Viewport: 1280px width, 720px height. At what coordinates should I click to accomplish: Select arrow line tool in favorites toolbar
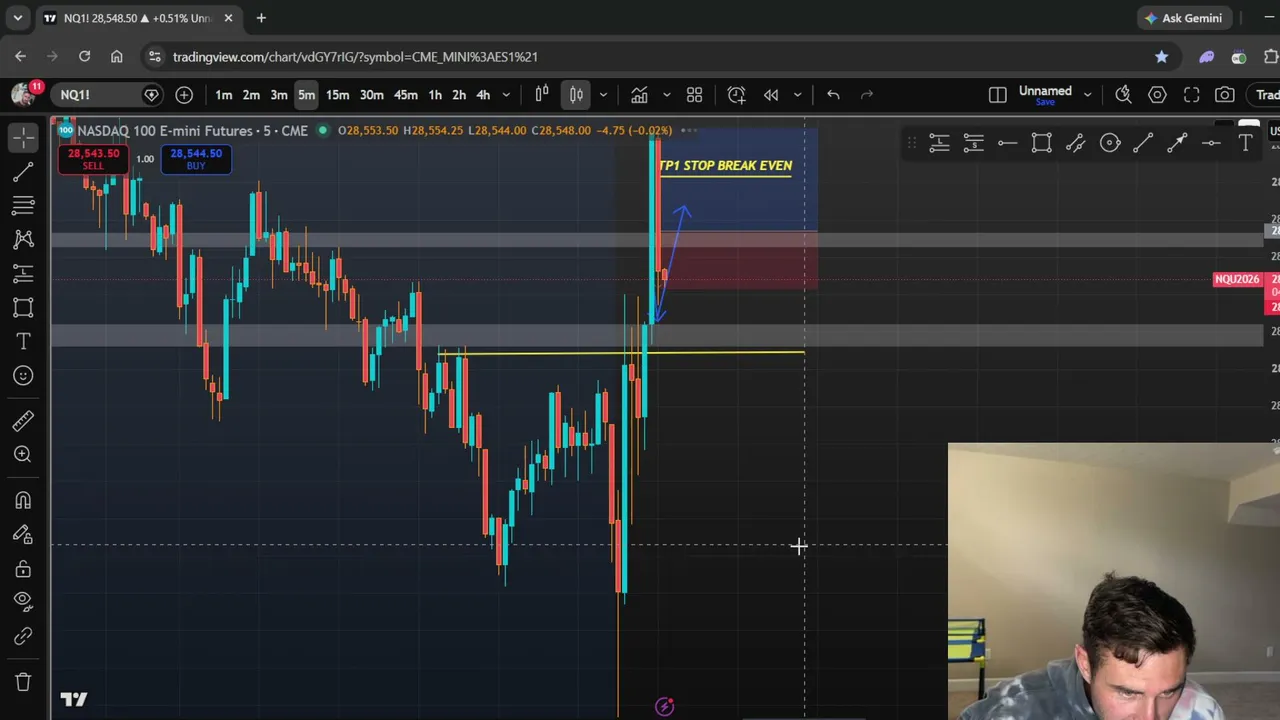[x=1177, y=144]
